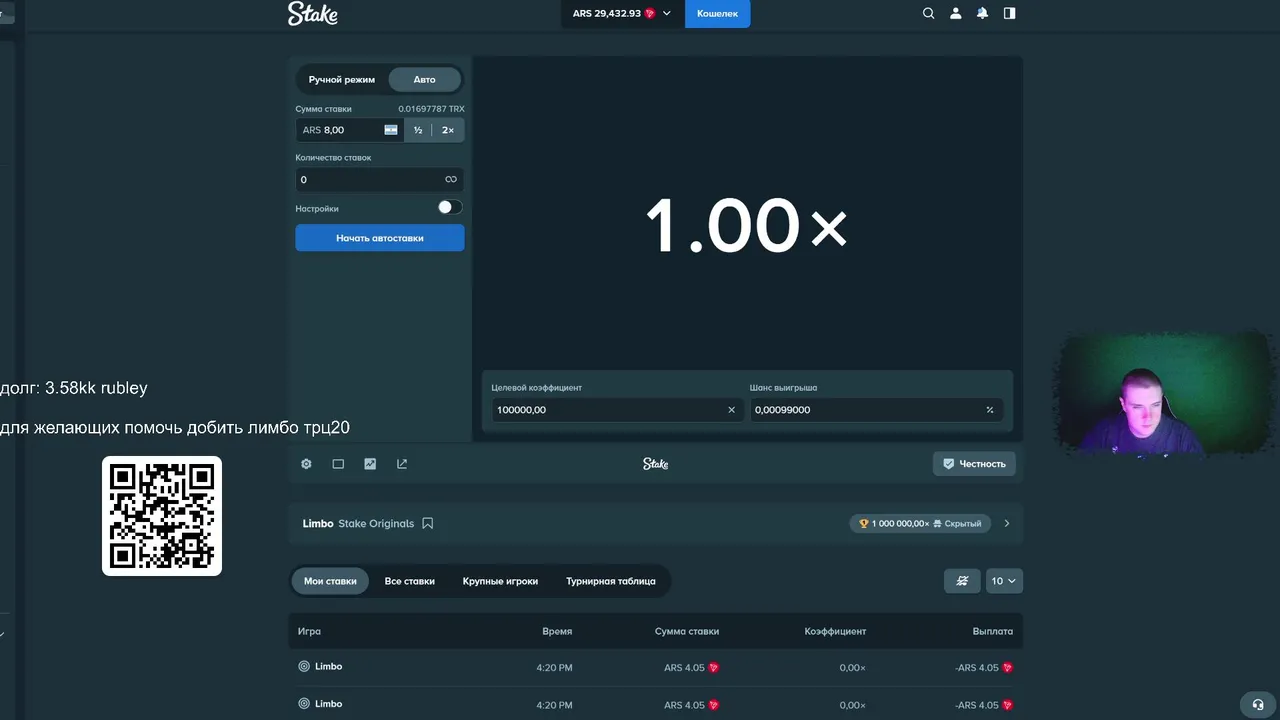The height and width of the screenshot is (720, 1280).
Task: Click the Количество ставок input field
Action: [380, 180]
